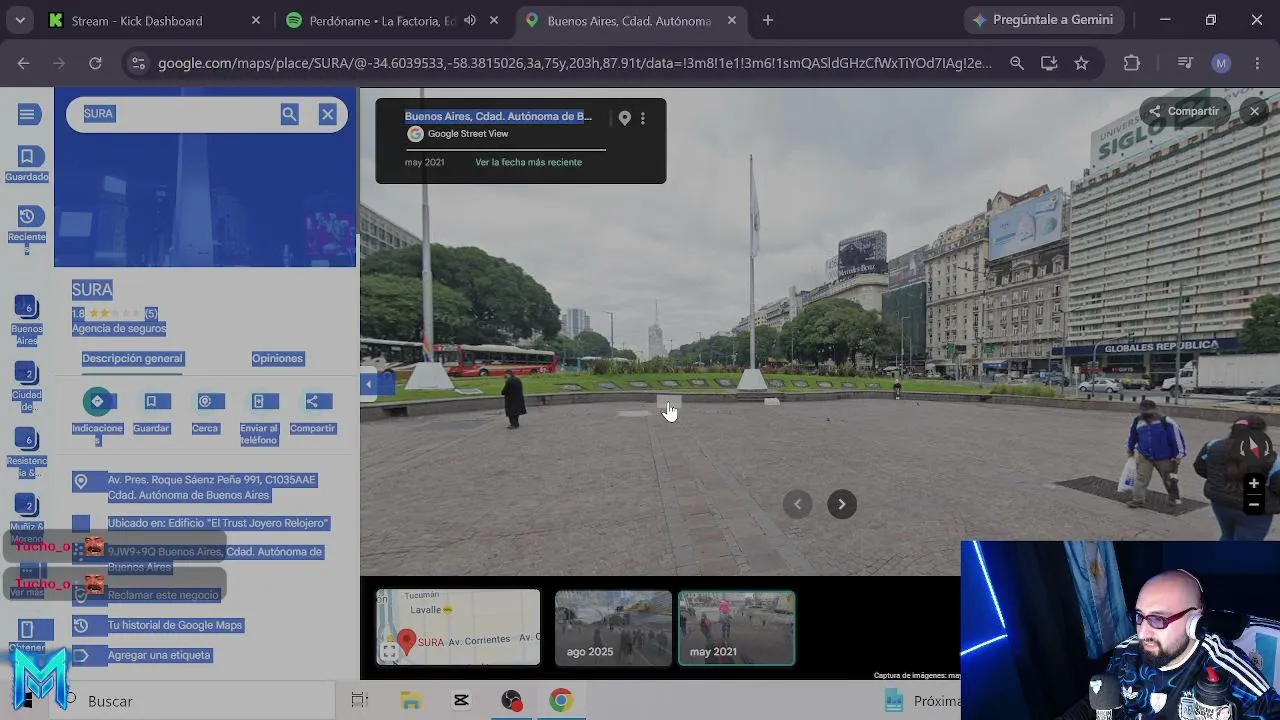Open the Resistencia recent item in sidebar
The height and width of the screenshot is (720, 1280).
tap(27, 452)
